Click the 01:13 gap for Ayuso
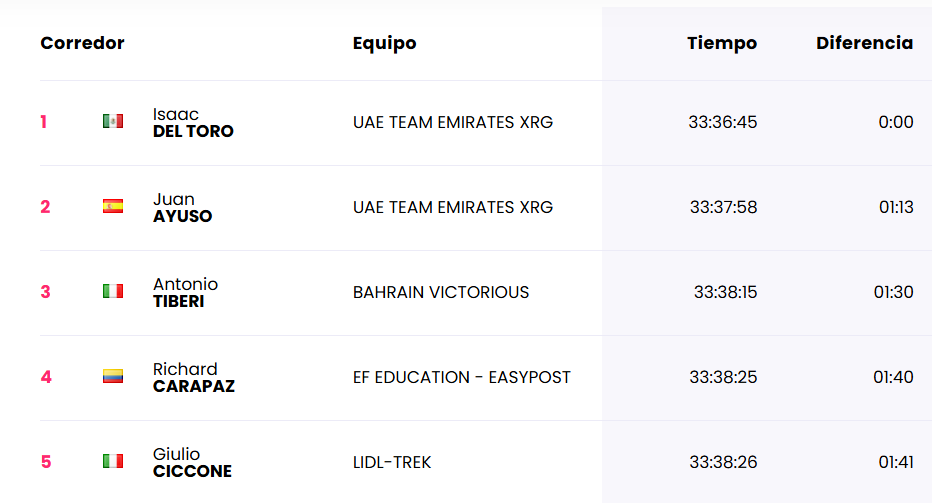The image size is (932, 503). click(x=896, y=208)
